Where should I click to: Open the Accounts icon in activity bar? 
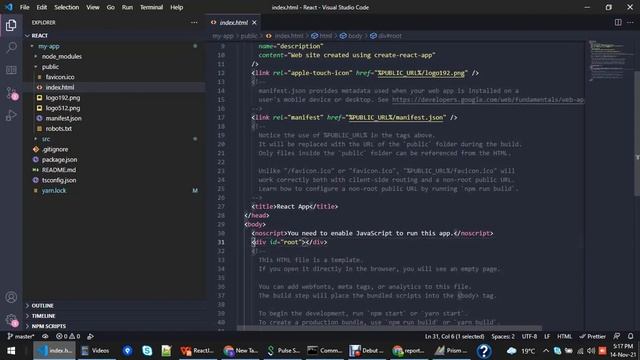(x=11, y=297)
